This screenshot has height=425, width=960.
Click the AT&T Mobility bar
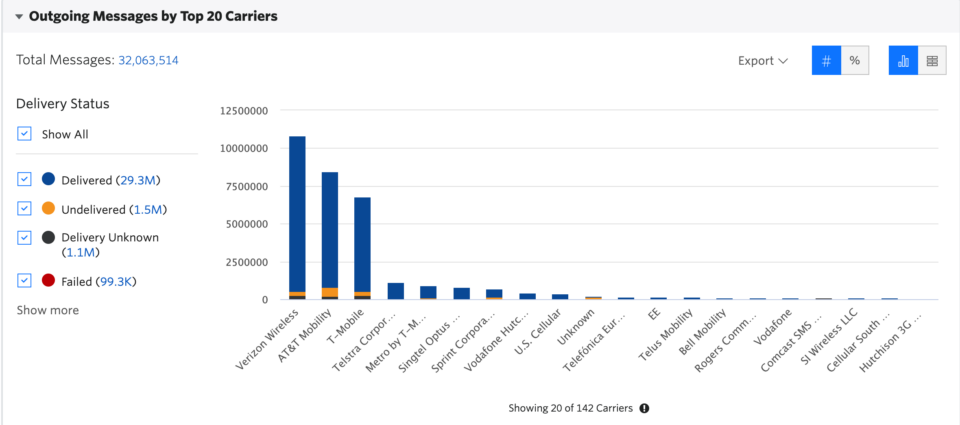click(x=330, y=236)
